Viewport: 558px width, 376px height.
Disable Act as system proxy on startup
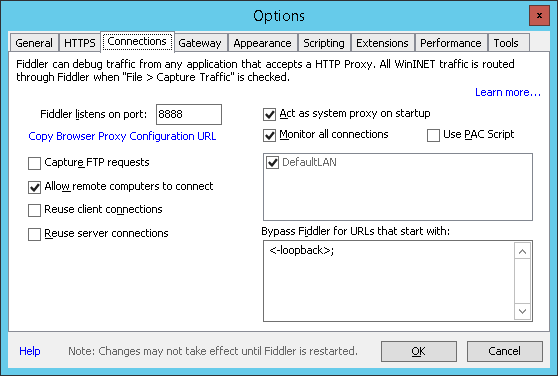269,115
